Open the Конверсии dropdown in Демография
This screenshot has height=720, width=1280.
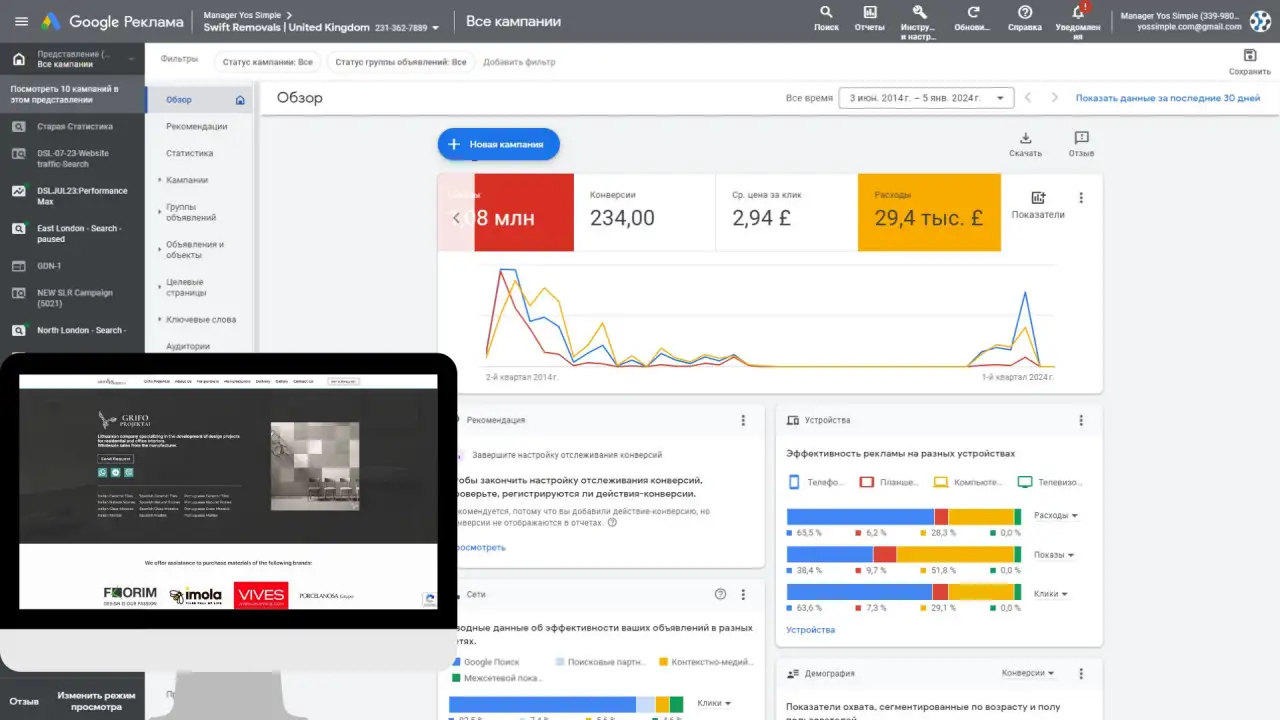(x=1028, y=673)
